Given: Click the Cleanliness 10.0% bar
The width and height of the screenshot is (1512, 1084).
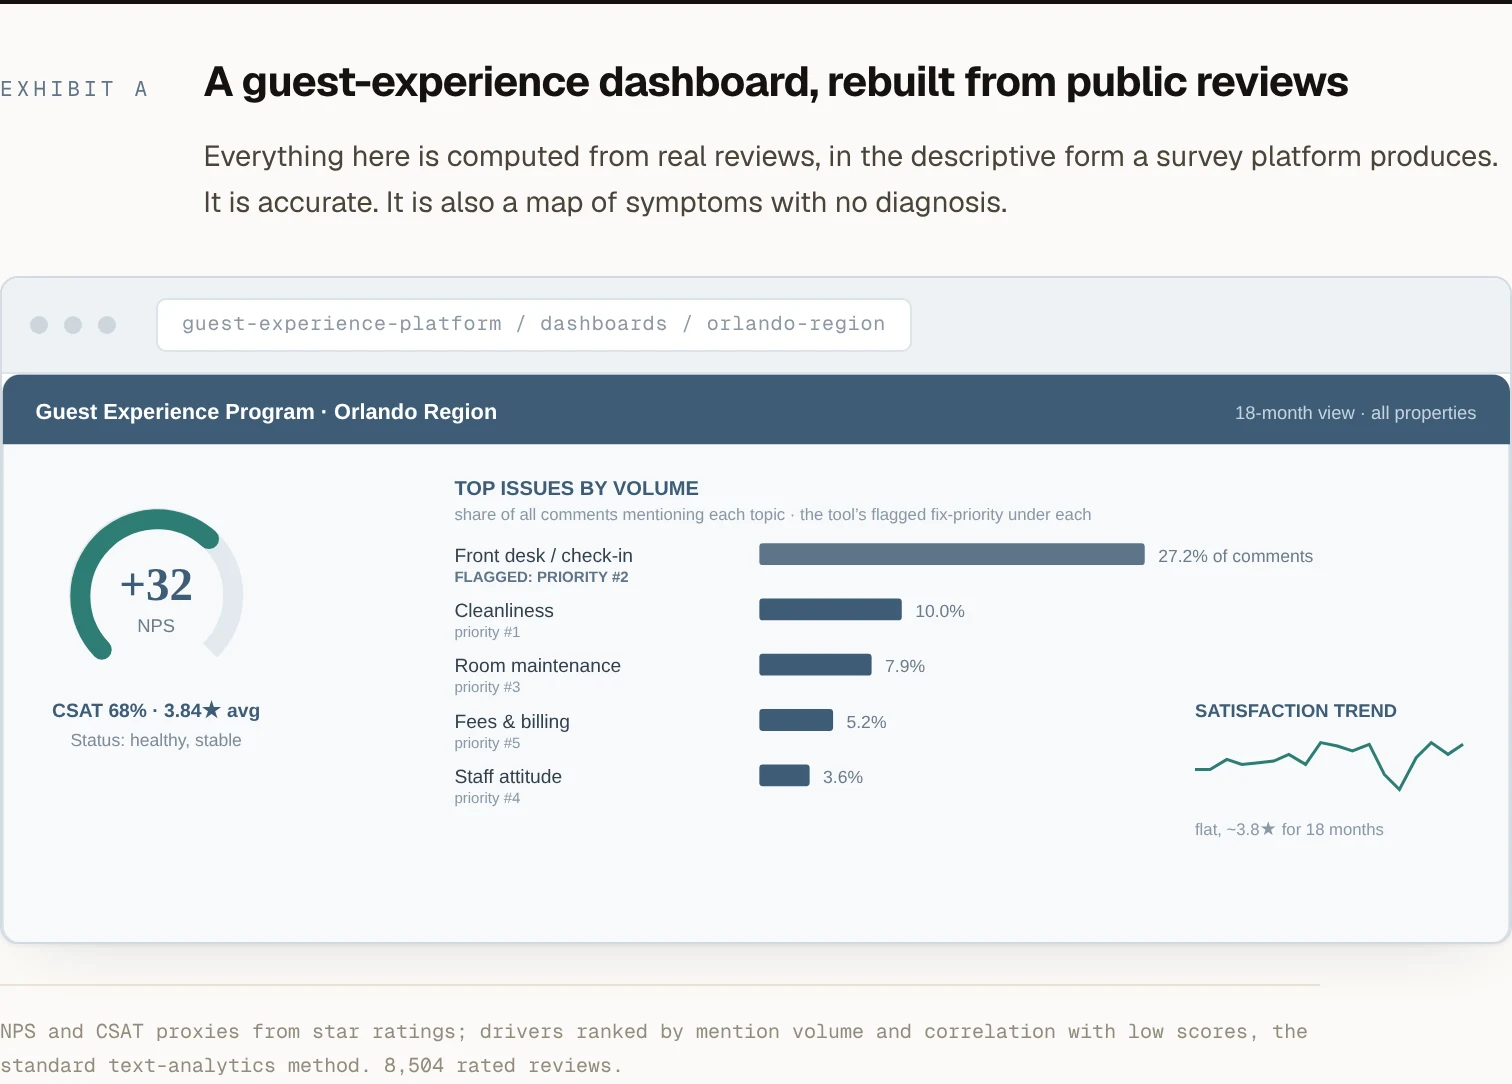Looking at the screenshot, I should (x=830, y=609).
